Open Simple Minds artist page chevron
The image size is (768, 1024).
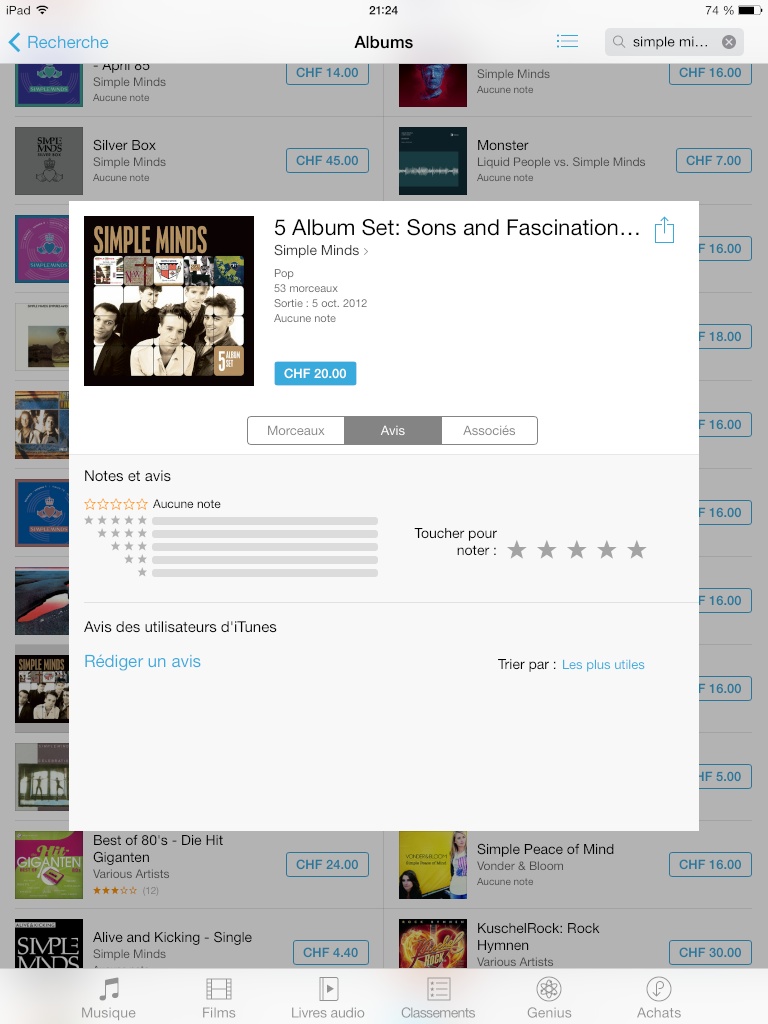tap(366, 251)
